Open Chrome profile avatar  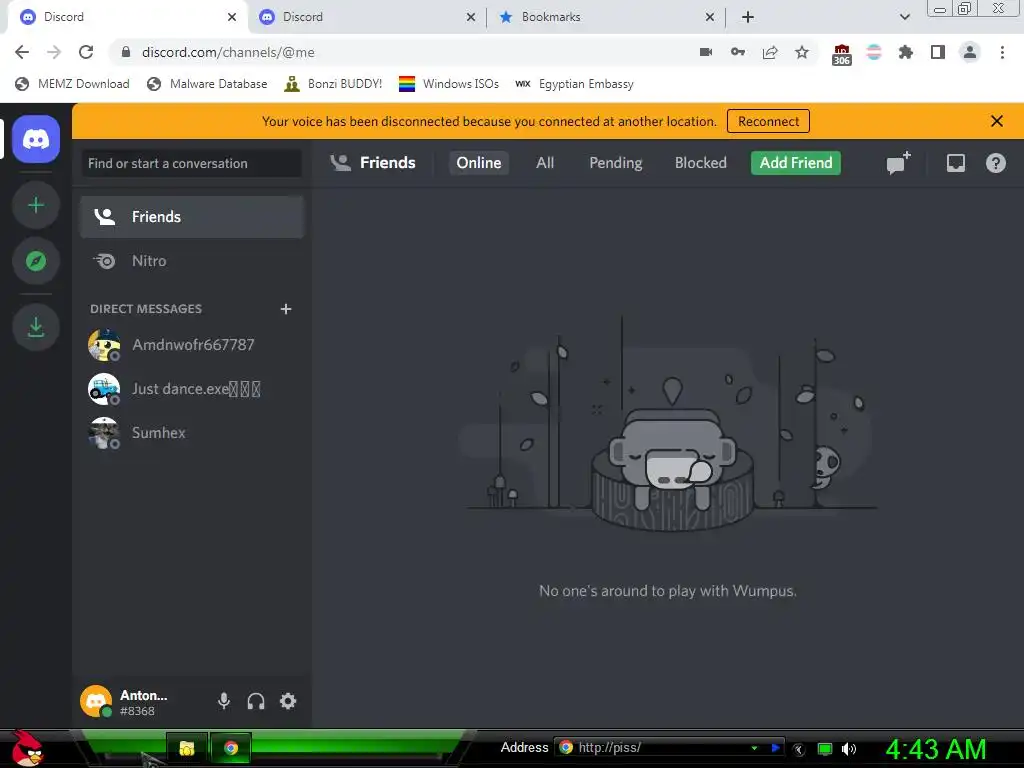970,52
